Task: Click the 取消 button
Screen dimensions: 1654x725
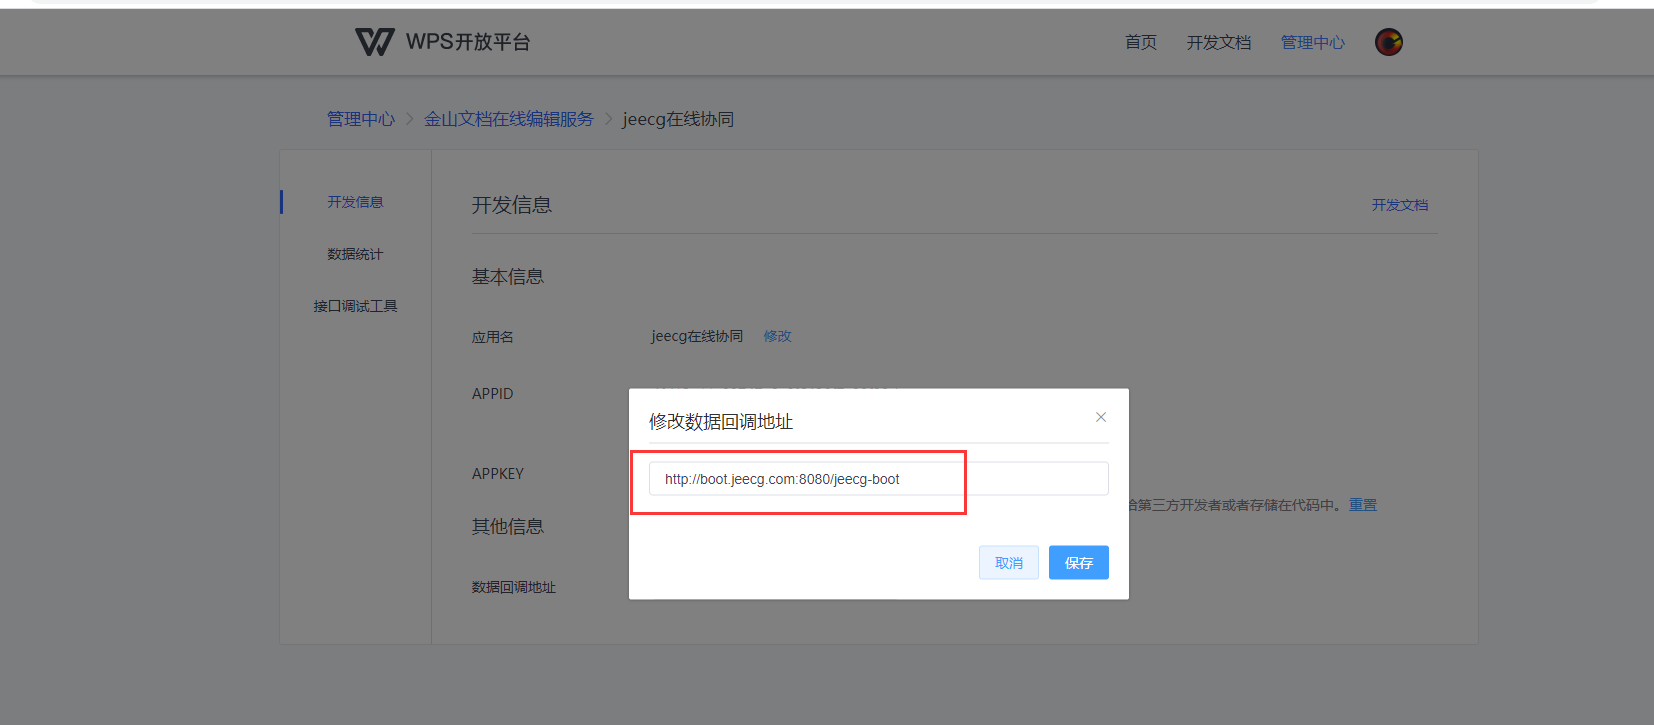Action: click(1009, 563)
